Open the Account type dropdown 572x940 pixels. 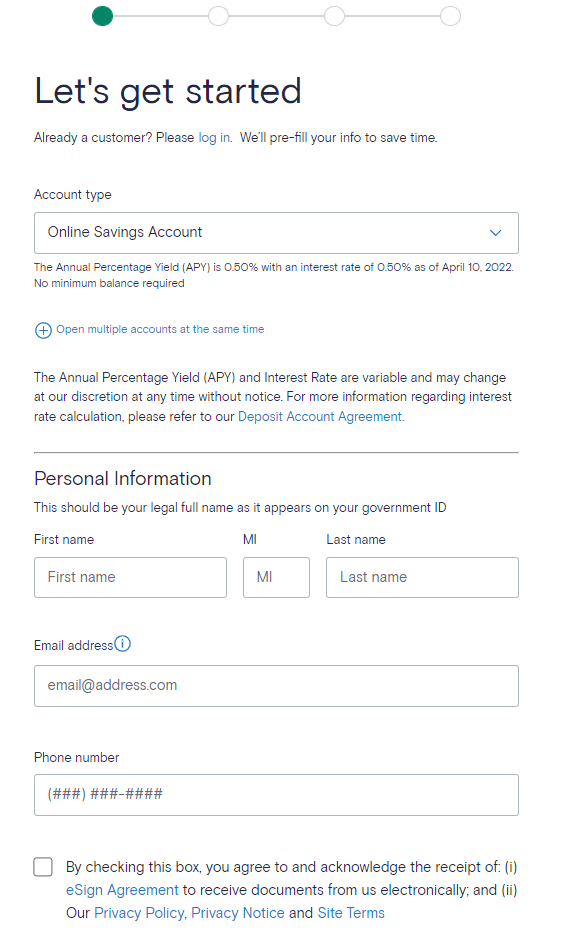[x=276, y=233]
